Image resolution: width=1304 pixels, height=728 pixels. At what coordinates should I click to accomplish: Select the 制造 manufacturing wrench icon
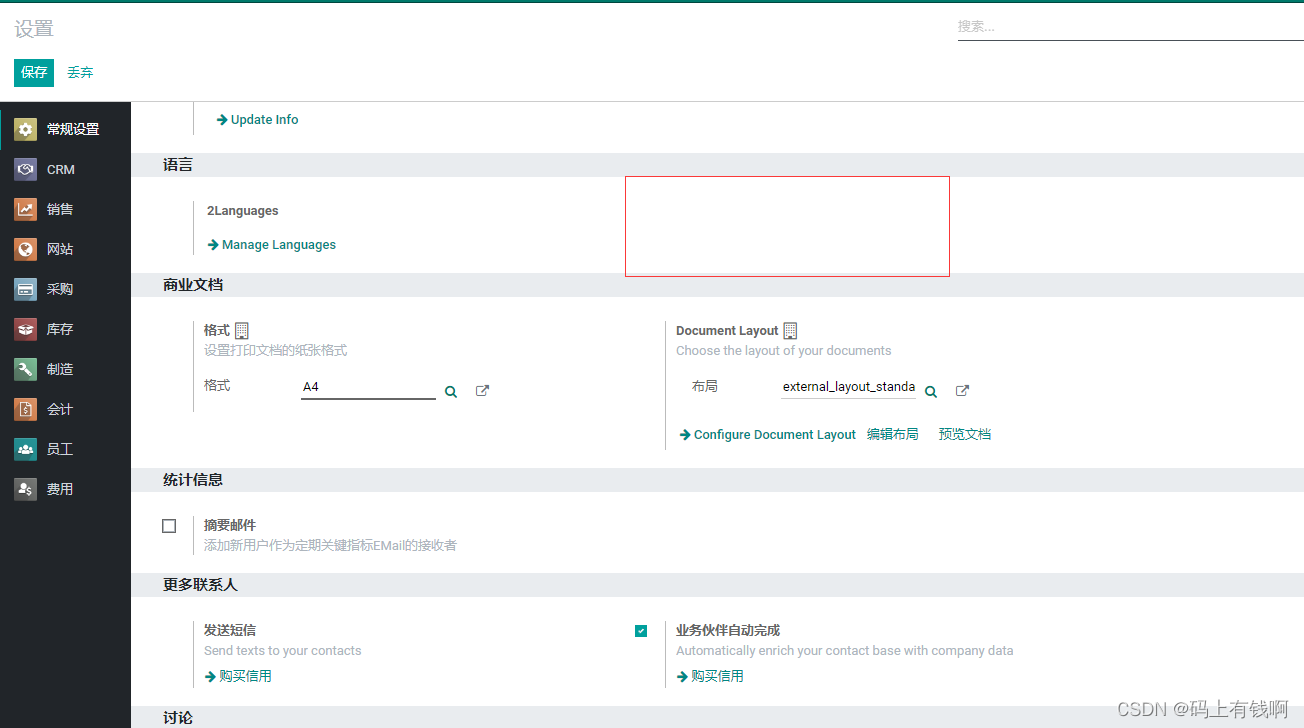24,368
